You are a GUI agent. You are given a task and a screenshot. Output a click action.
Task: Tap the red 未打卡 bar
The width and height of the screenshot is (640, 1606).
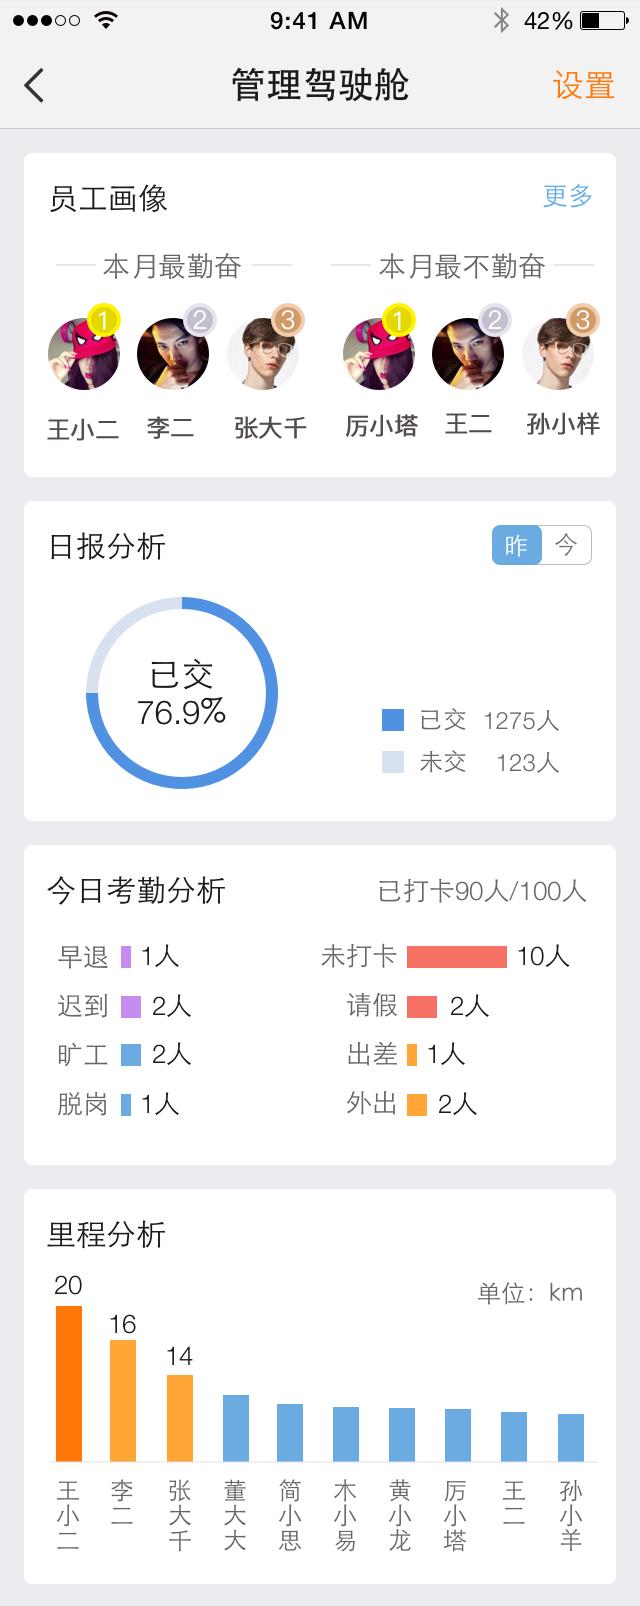(x=456, y=957)
